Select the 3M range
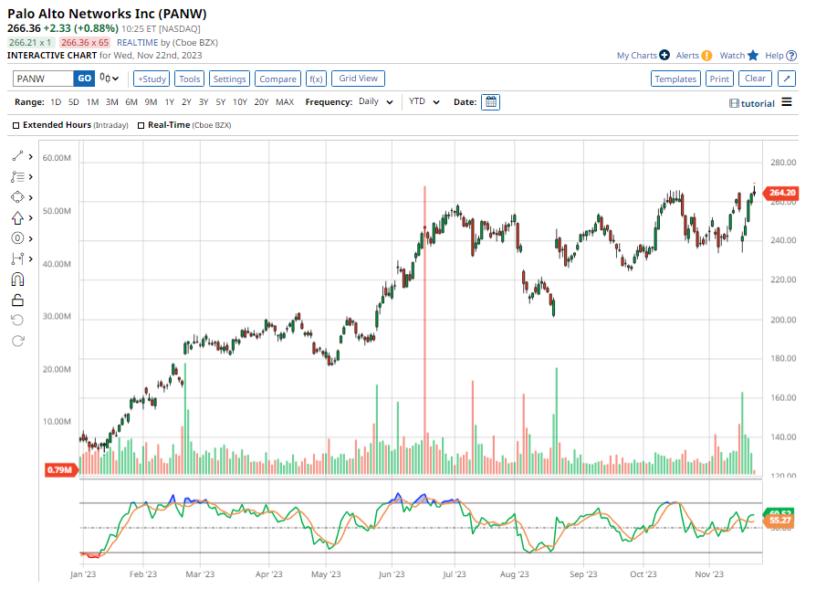Image resolution: width=816 pixels, height=600 pixels. point(112,102)
